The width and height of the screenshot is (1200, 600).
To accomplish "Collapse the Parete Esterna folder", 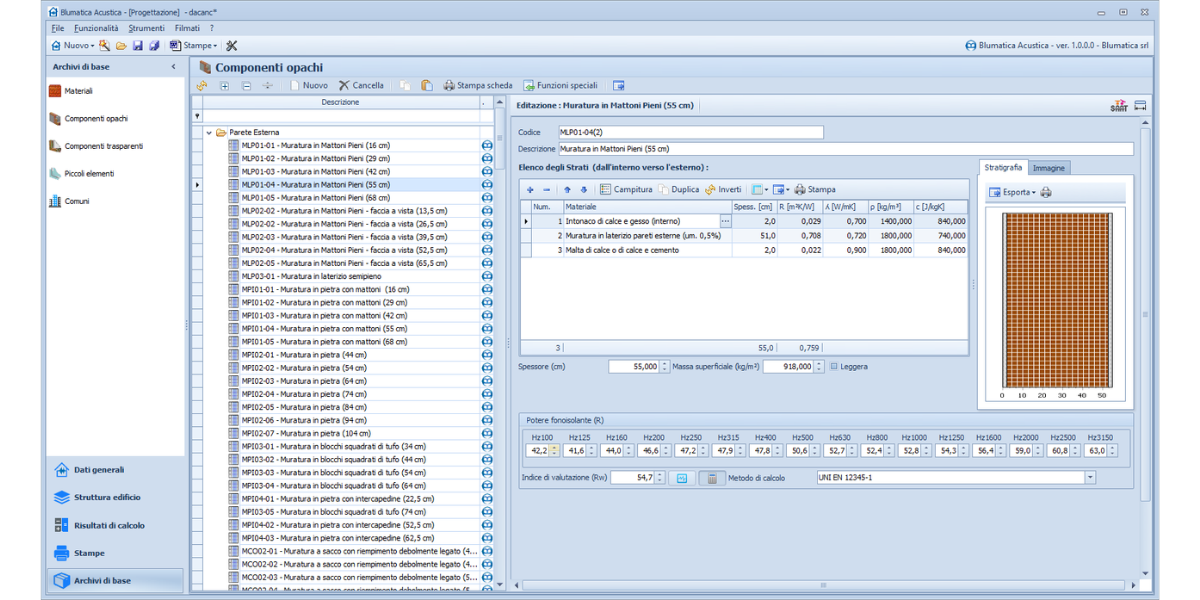I will tap(209, 132).
